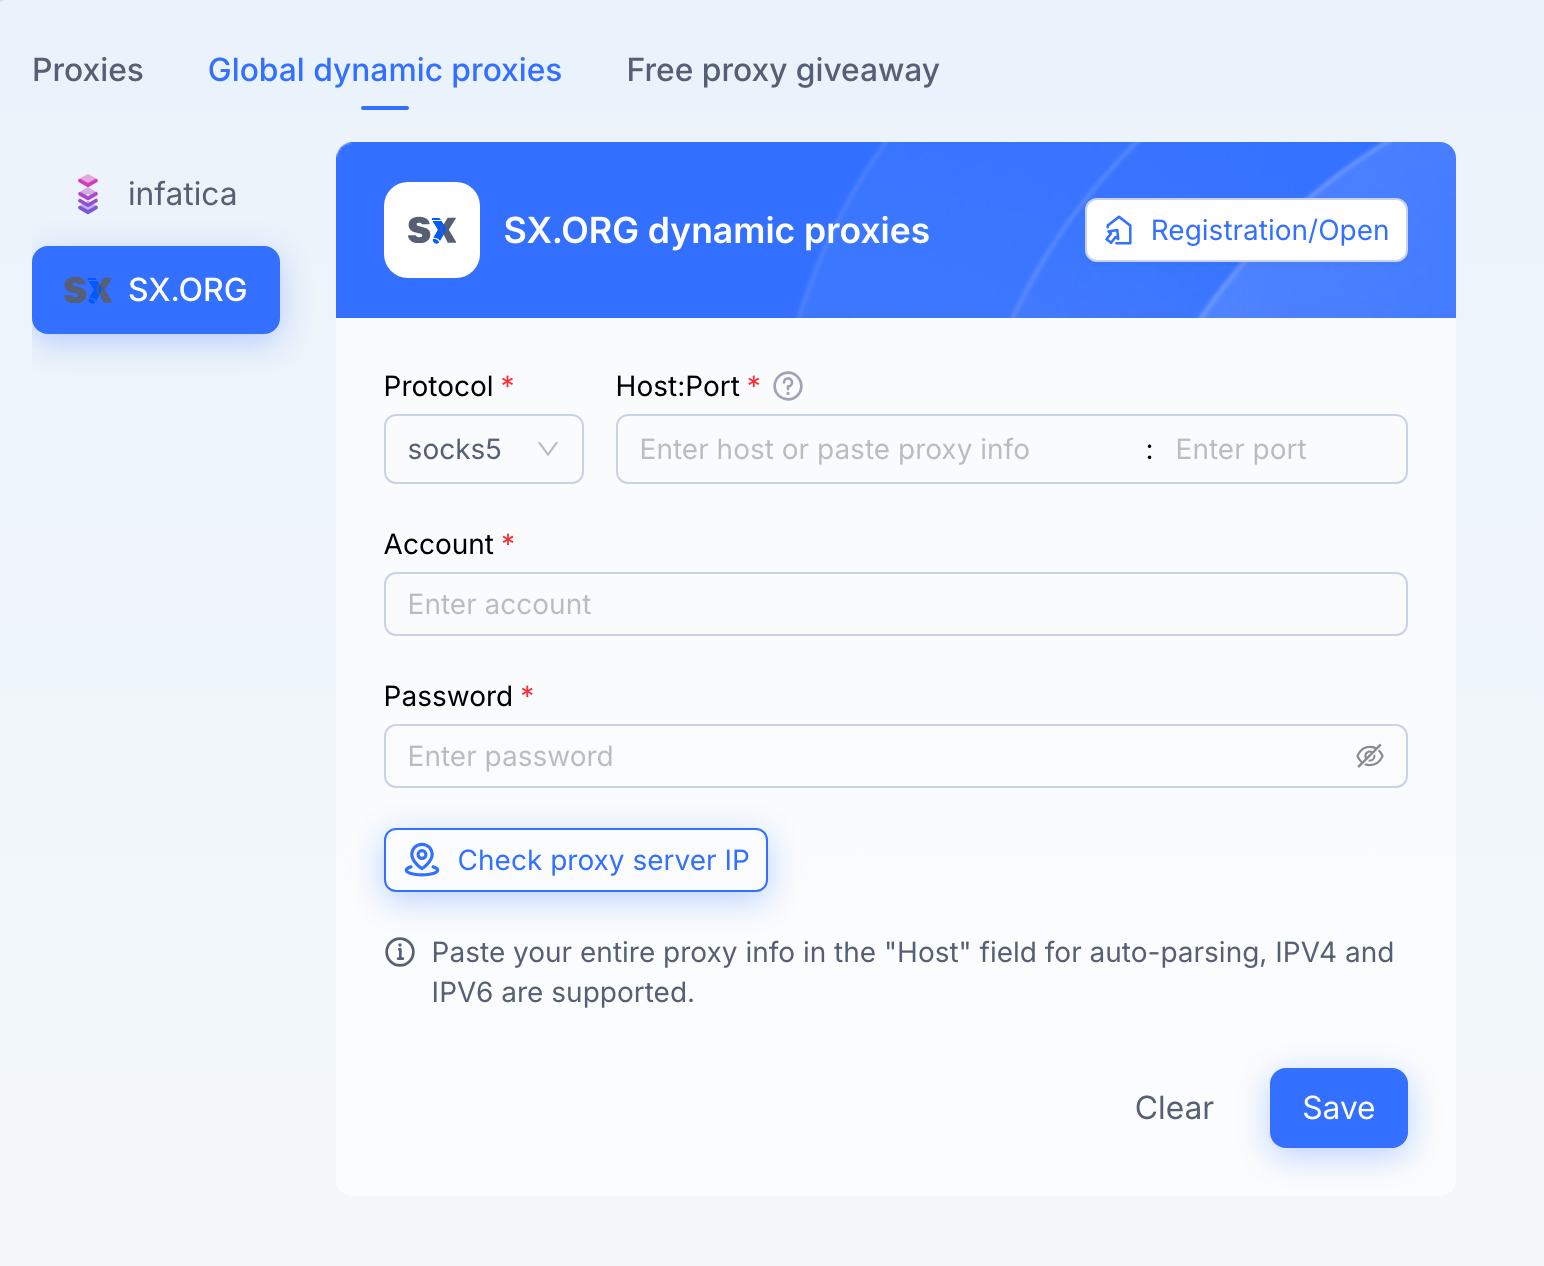1544x1266 pixels.
Task: Click the map pin icon on Check proxy button
Action: [422, 860]
